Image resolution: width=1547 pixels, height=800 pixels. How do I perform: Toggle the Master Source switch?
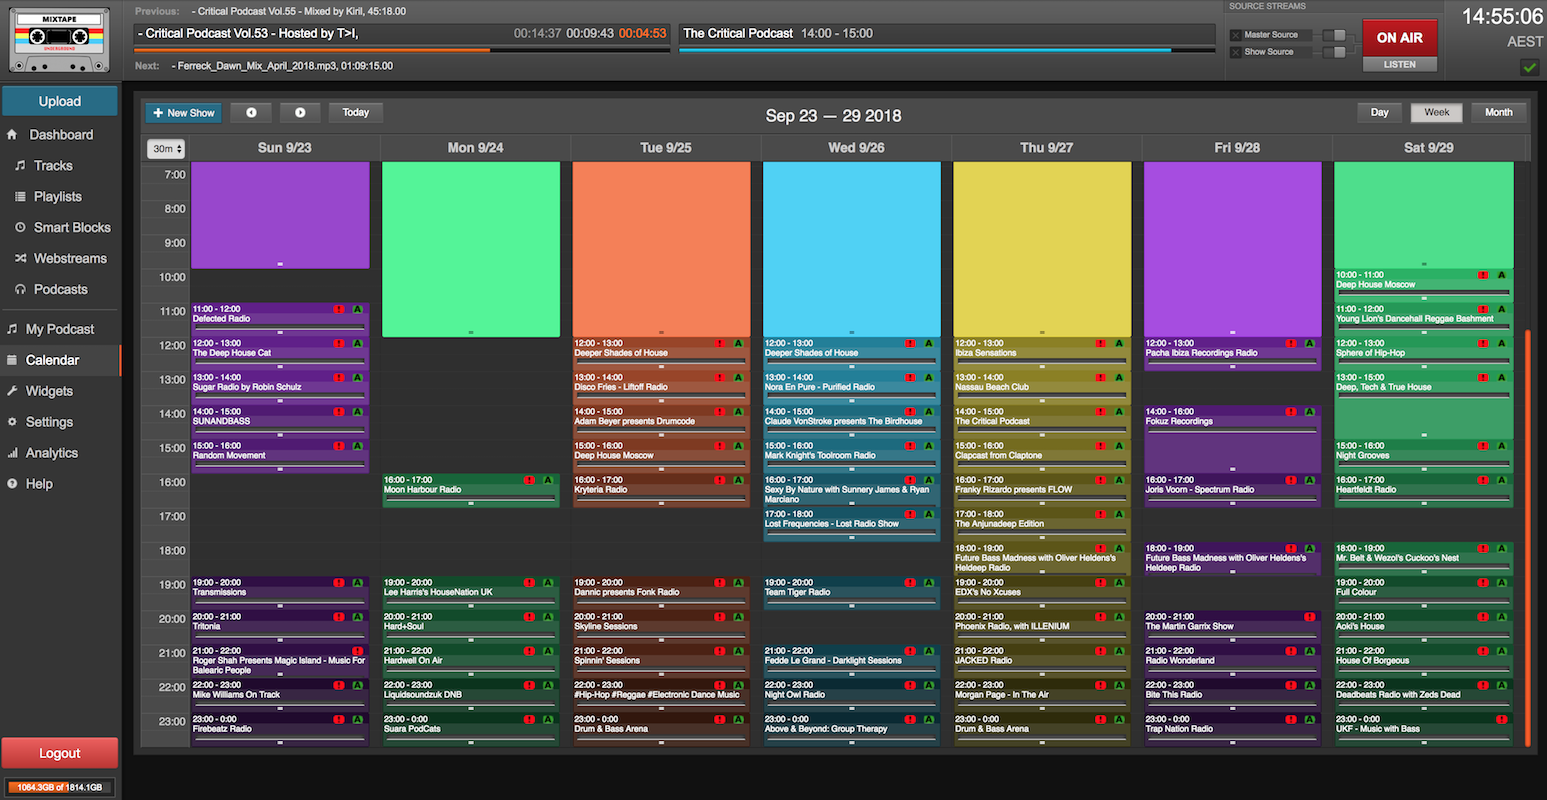point(1334,35)
